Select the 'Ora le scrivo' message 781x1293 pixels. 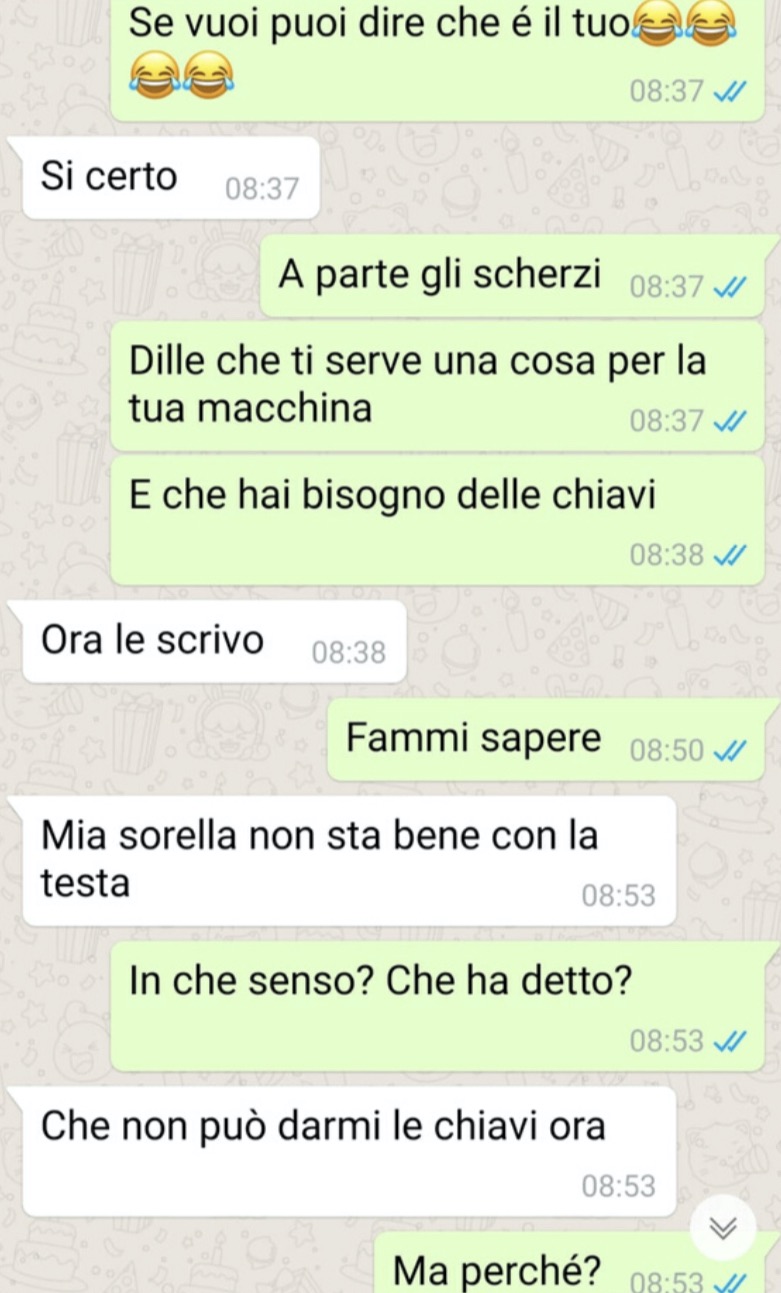click(x=214, y=642)
